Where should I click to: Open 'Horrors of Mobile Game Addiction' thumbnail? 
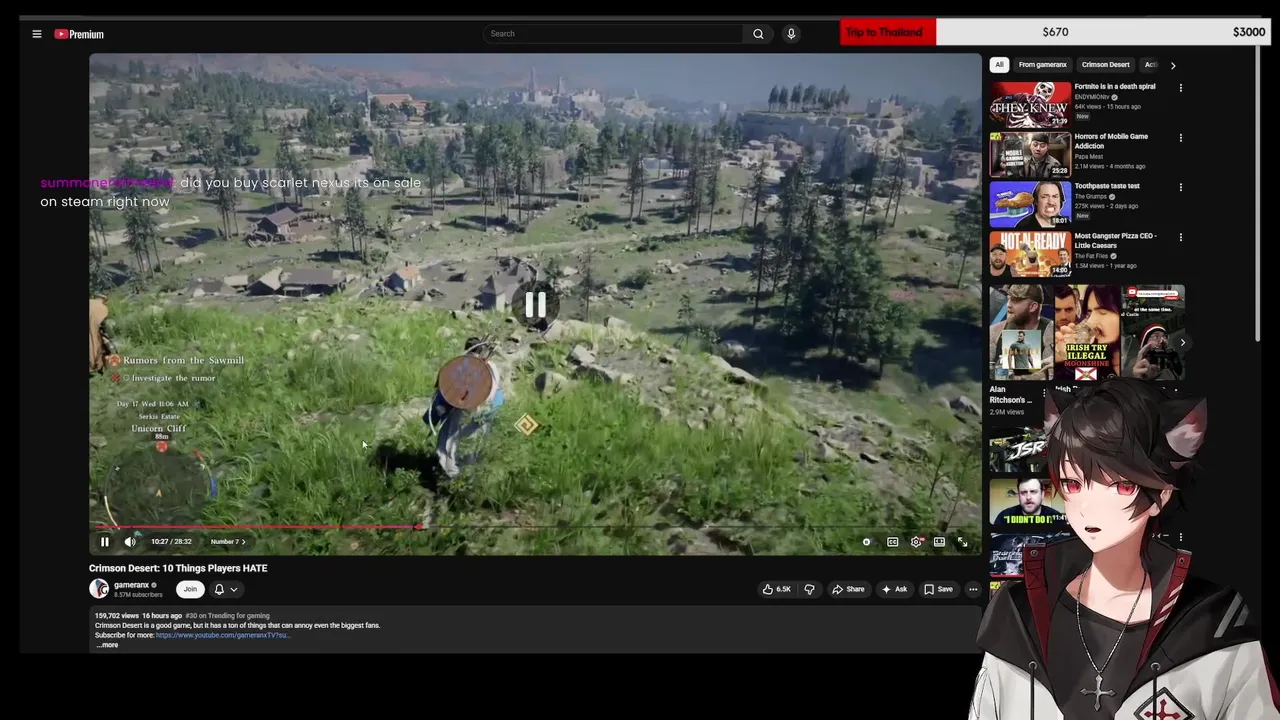coord(1030,154)
